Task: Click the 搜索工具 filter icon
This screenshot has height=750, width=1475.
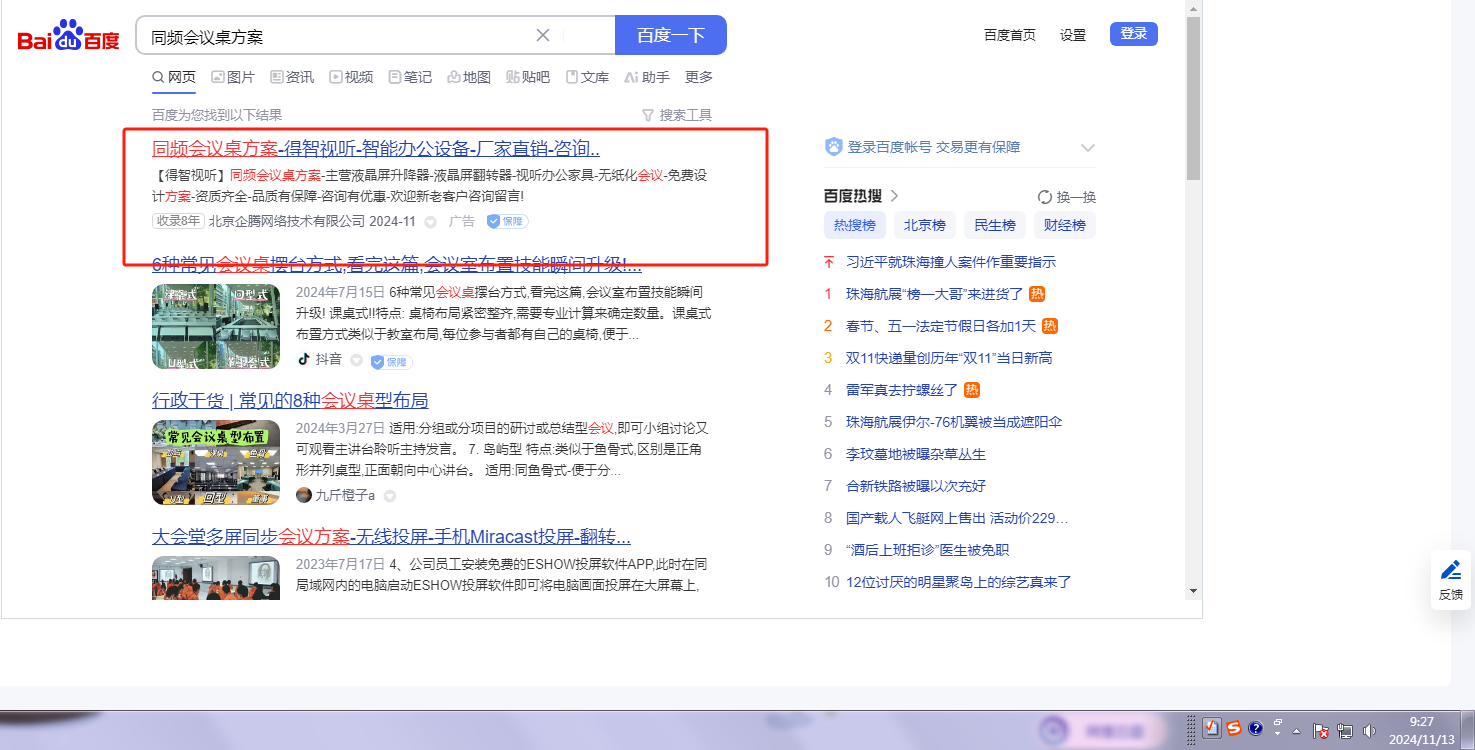Action: 647,115
